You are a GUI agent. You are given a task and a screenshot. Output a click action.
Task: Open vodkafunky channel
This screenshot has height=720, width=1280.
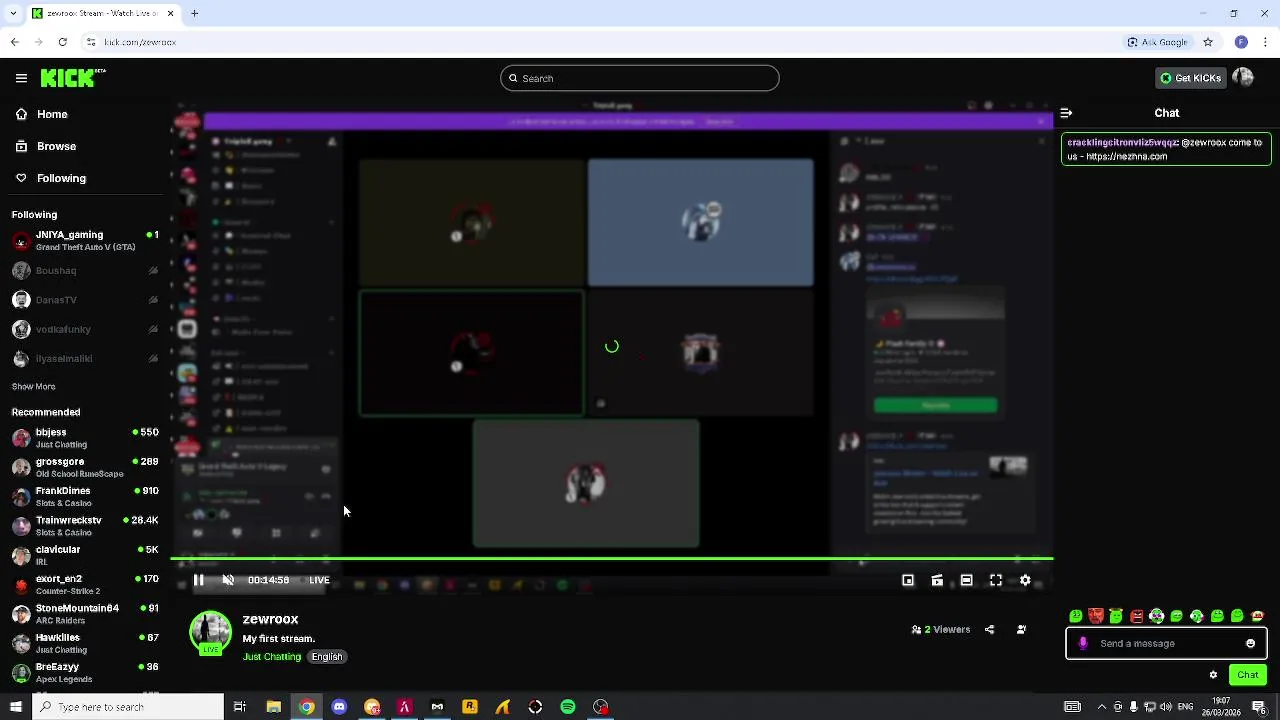coord(85,329)
